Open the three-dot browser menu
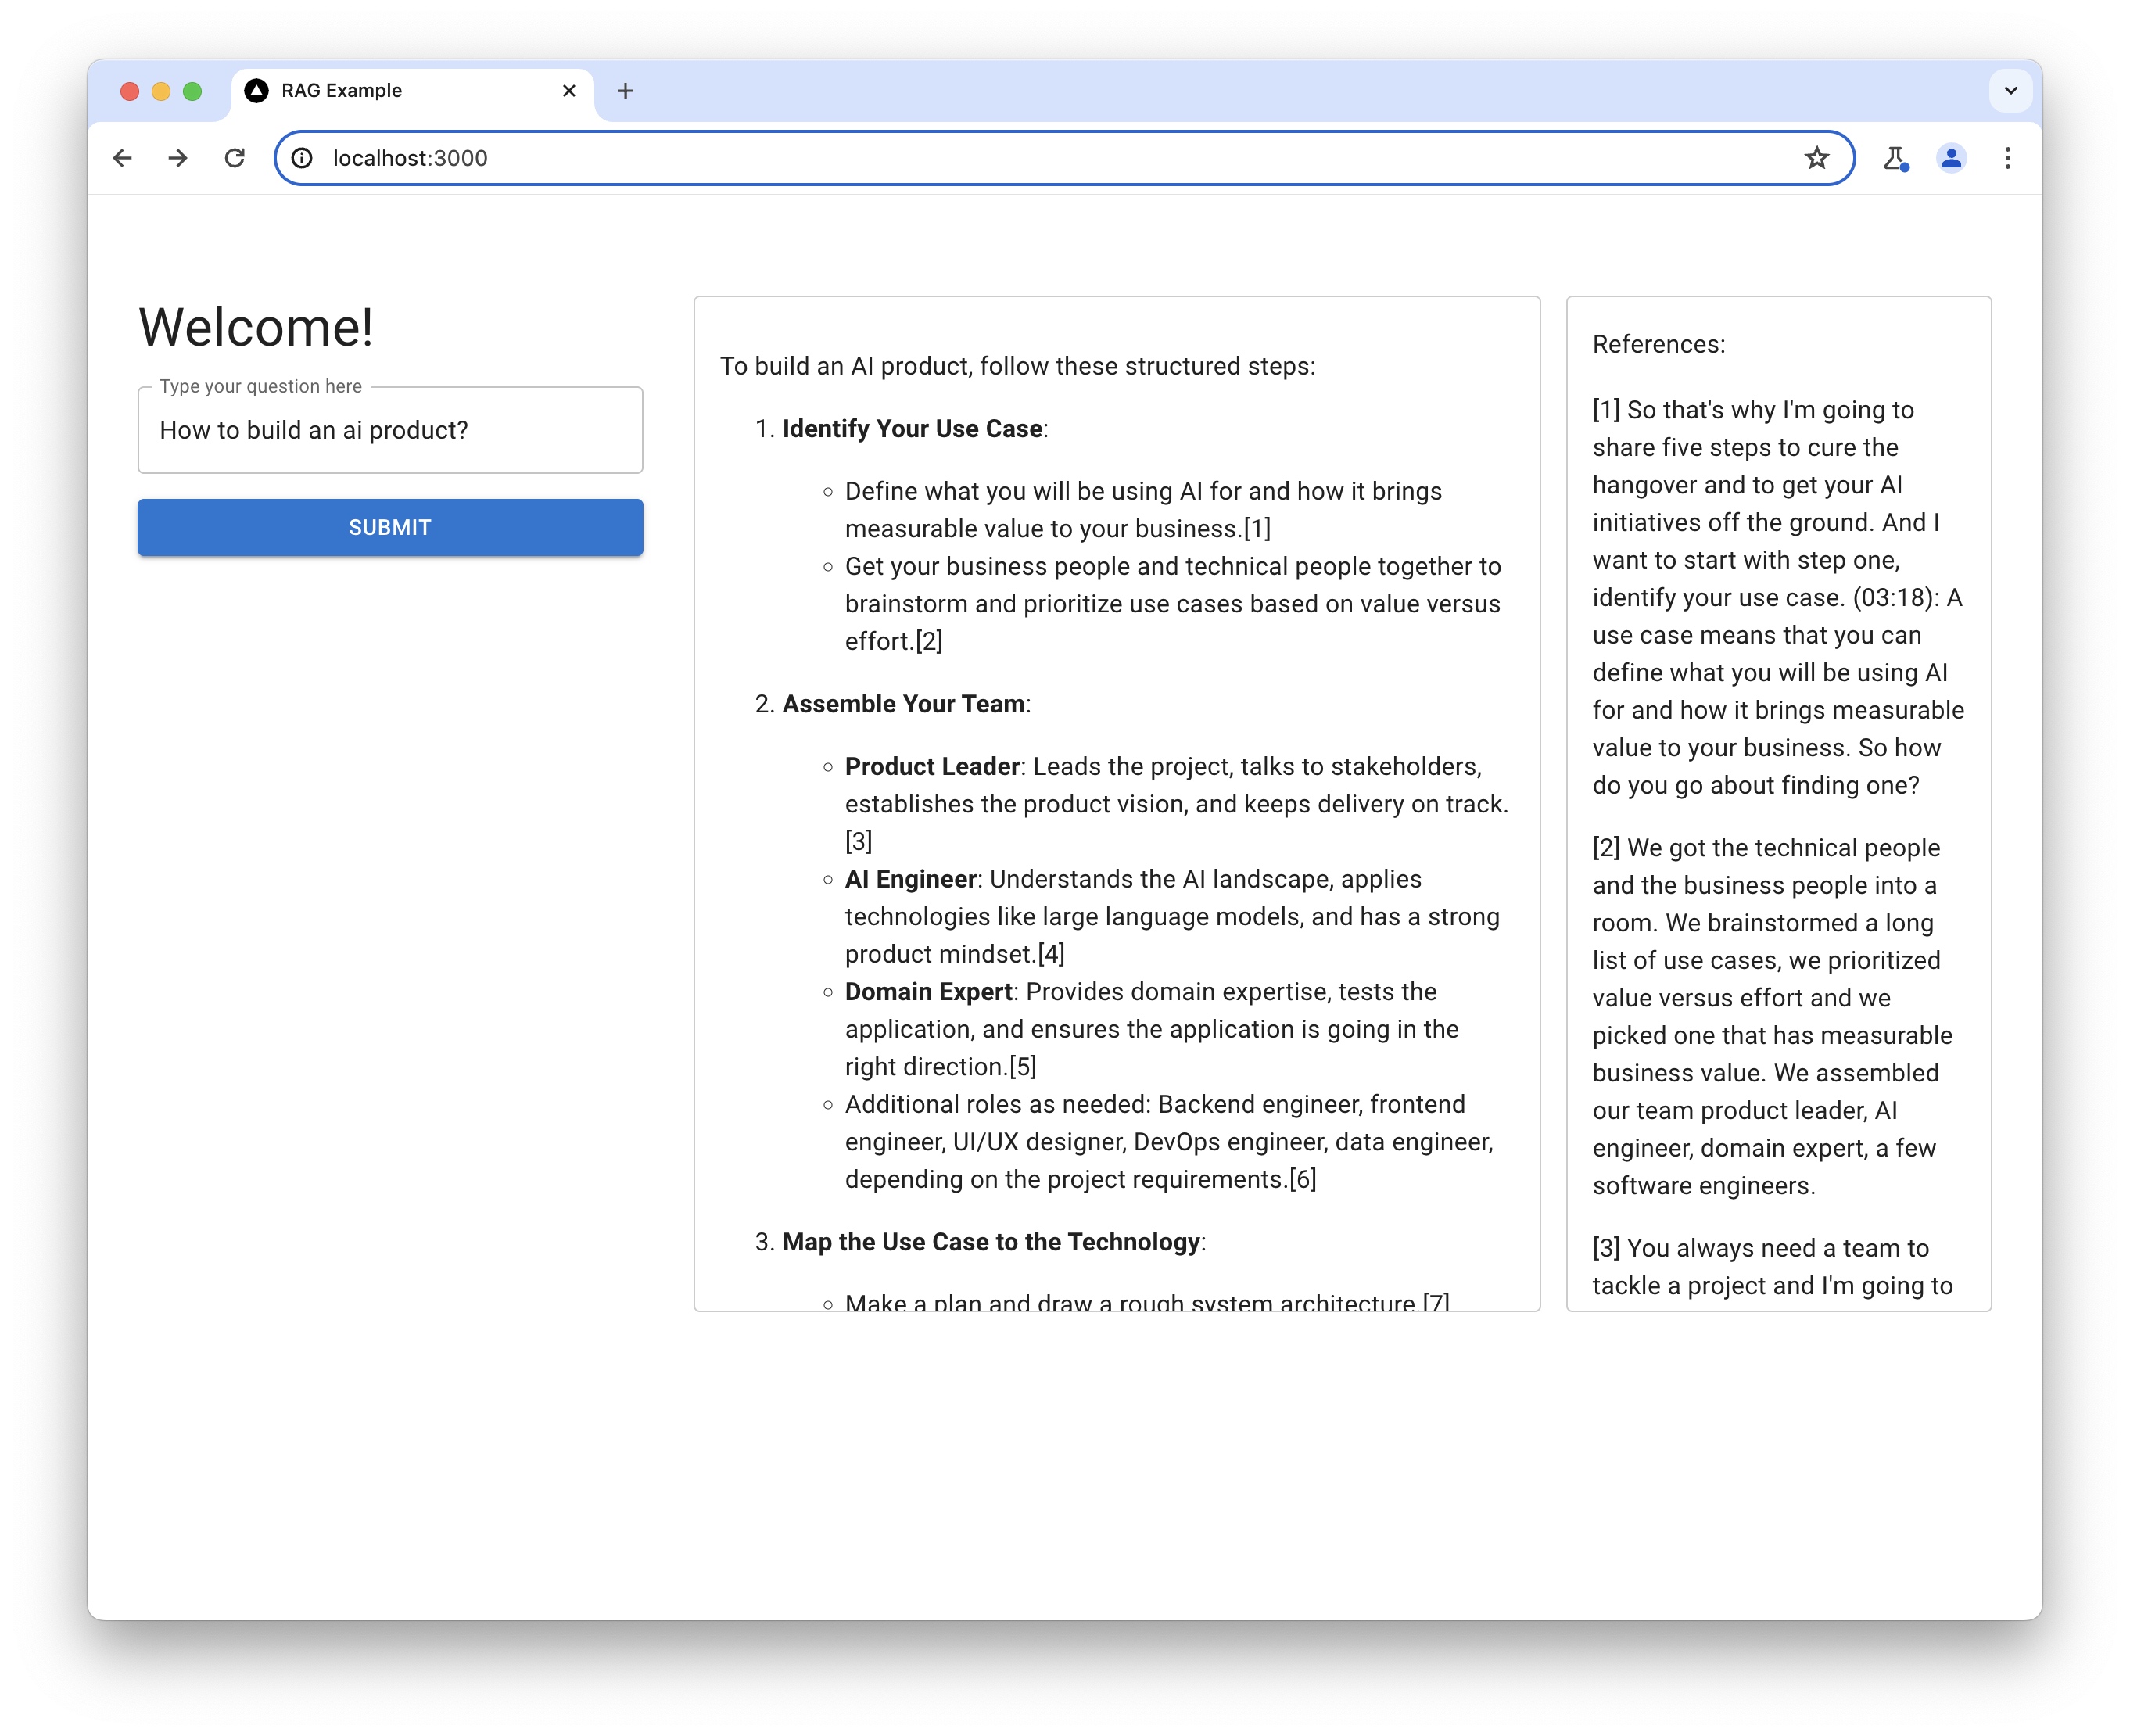Viewport: 2130px width, 1736px height. [2007, 158]
